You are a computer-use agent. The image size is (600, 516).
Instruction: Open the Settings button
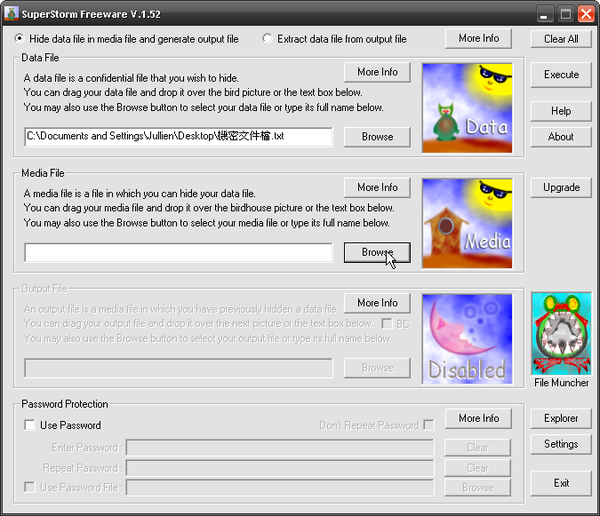[561, 444]
